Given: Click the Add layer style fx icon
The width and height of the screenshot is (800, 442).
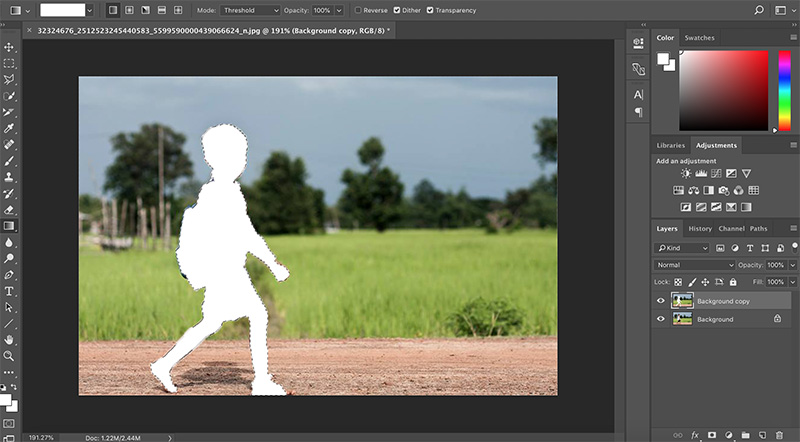Looking at the screenshot, I should (x=695, y=435).
